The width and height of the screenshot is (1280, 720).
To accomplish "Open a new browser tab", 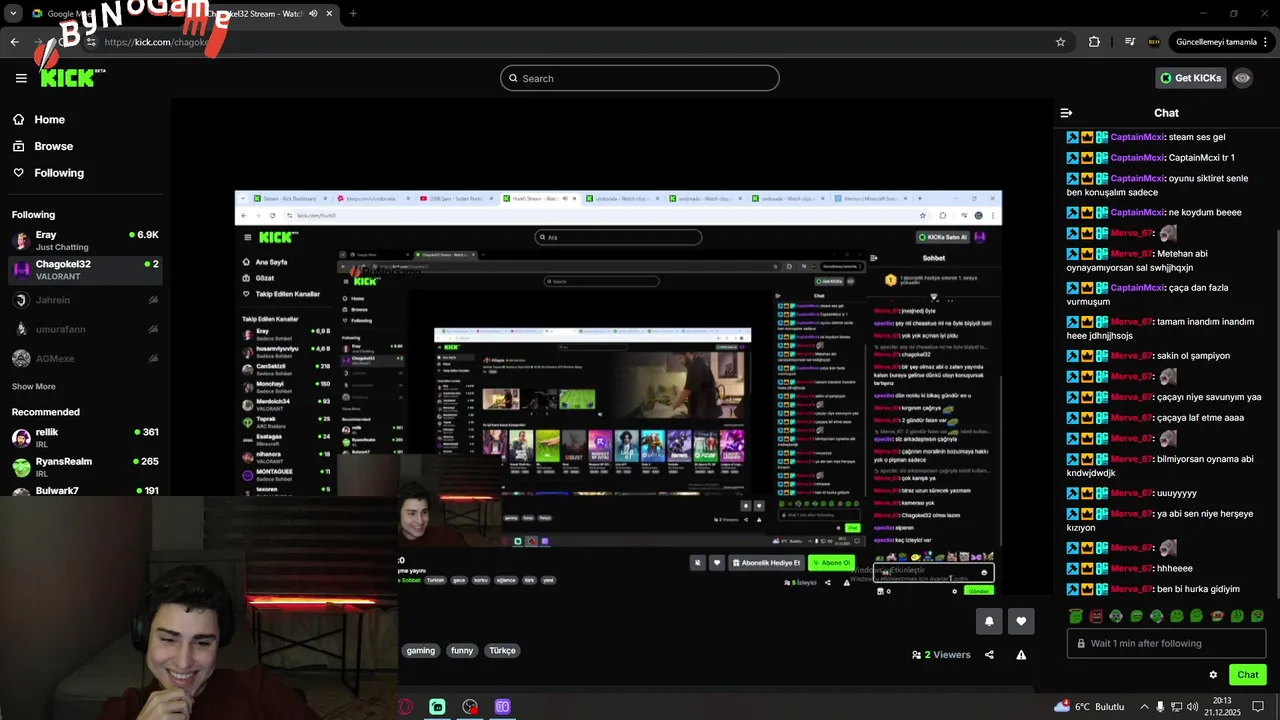I will tap(353, 14).
